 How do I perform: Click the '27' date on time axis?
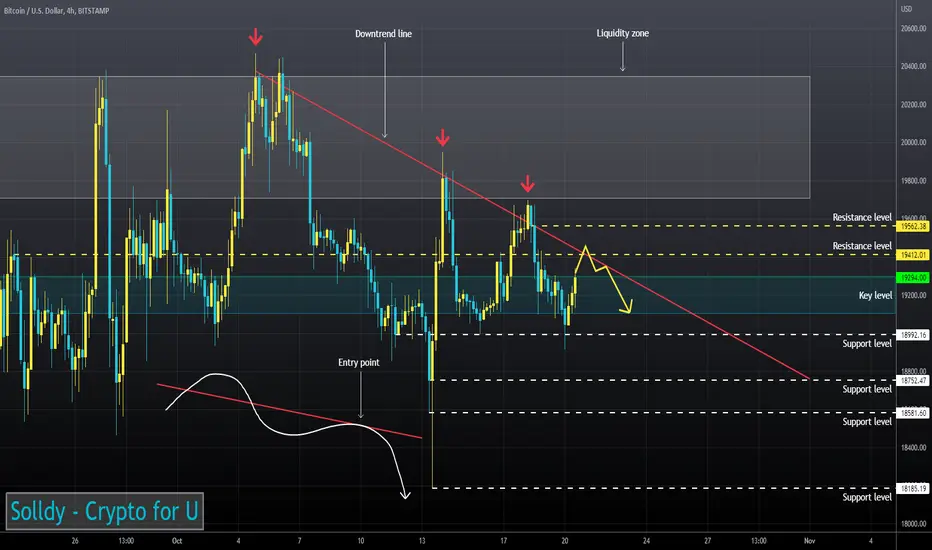pos(707,541)
